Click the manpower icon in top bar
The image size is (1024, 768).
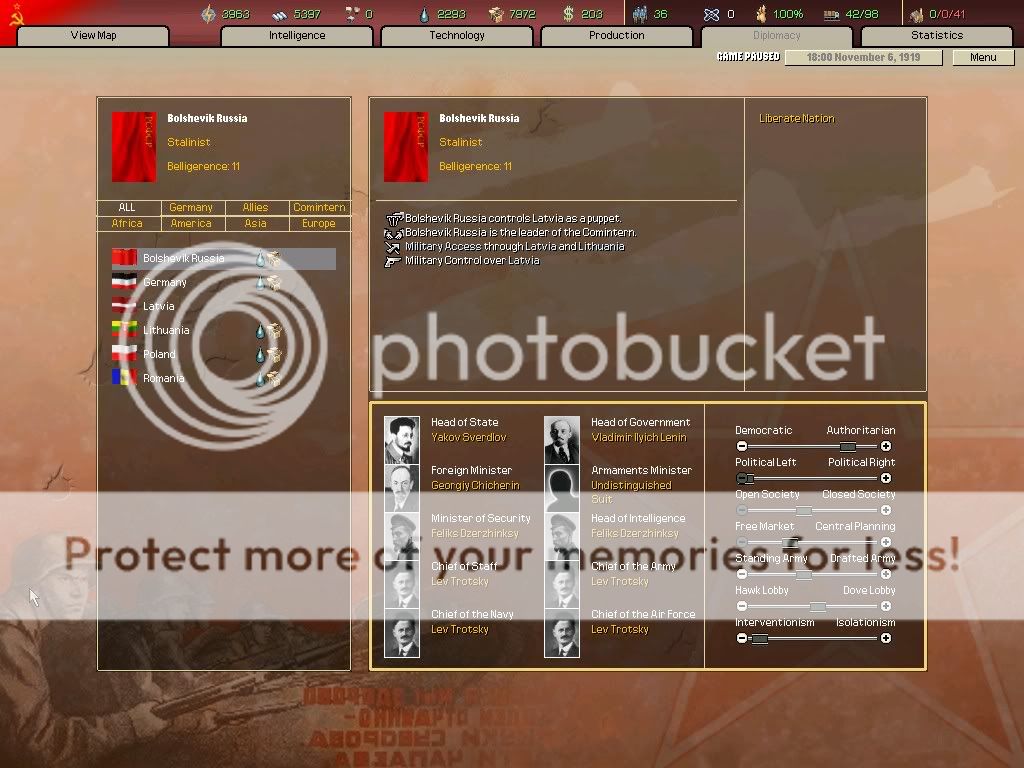(640, 14)
